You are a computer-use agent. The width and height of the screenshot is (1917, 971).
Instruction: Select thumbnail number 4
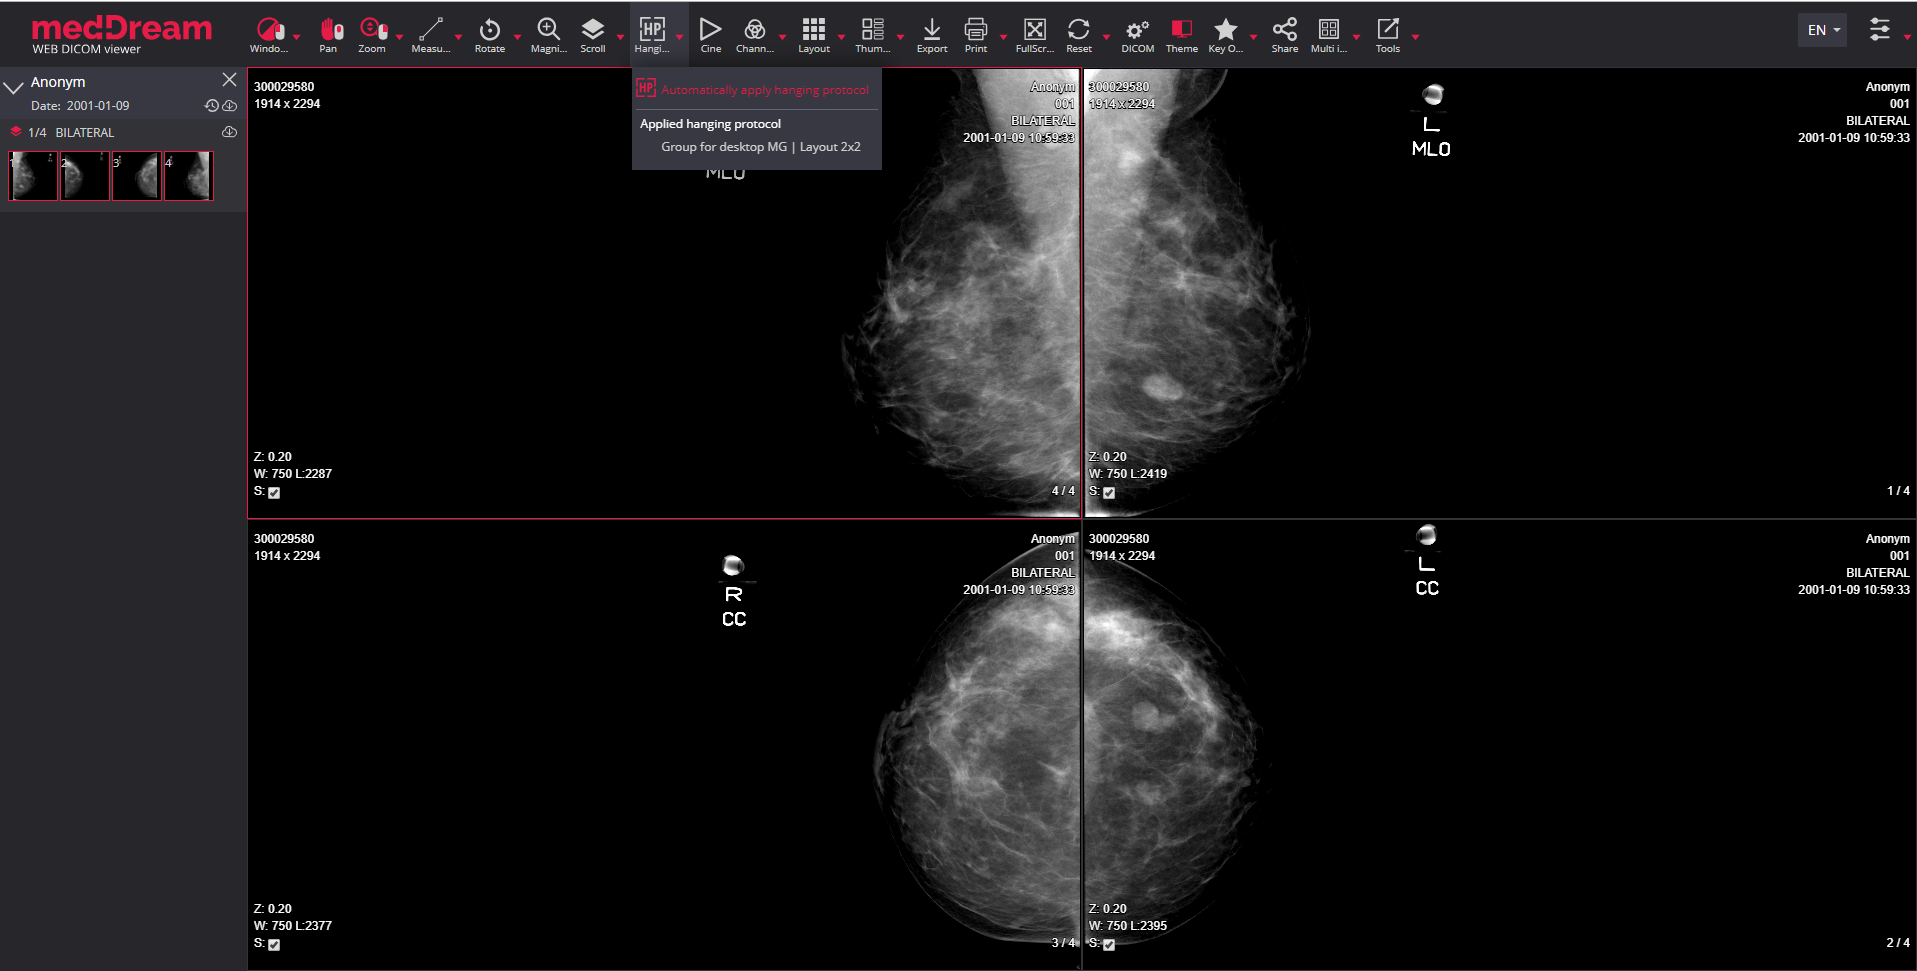pos(189,176)
